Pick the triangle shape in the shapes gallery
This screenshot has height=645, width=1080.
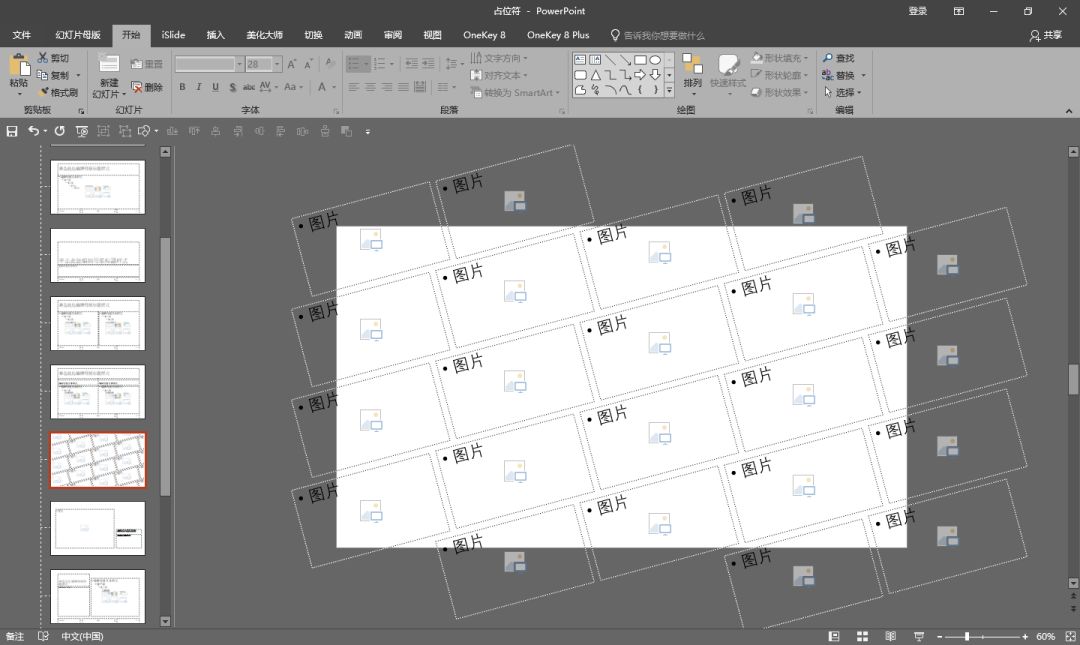[595, 75]
